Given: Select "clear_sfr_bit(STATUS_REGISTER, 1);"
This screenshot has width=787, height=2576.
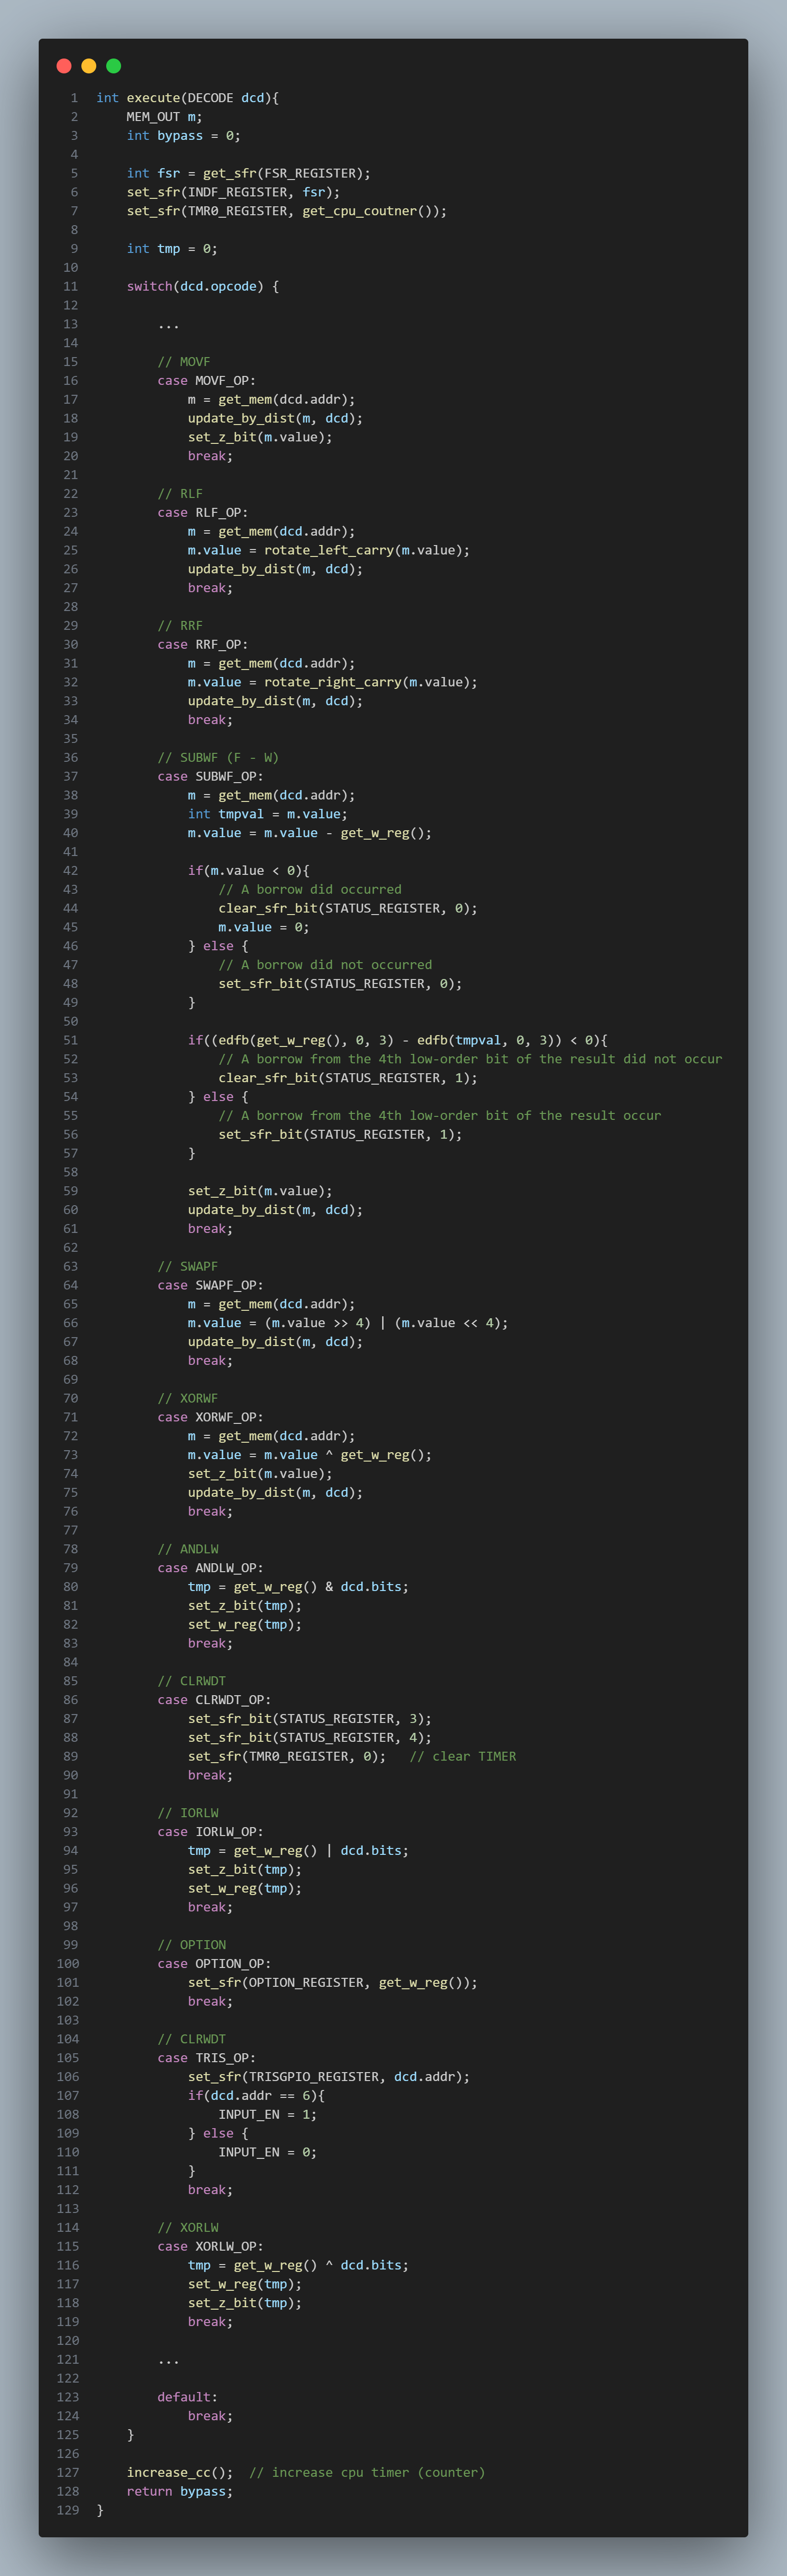Looking at the screenshot, I should click(x=348, y=1078).
